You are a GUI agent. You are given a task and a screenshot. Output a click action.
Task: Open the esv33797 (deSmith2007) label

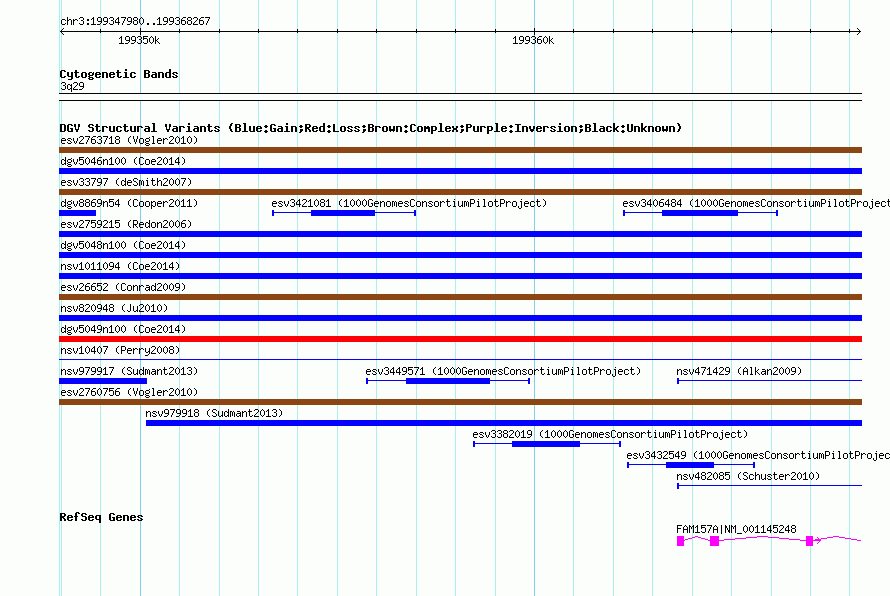point(126,182)
